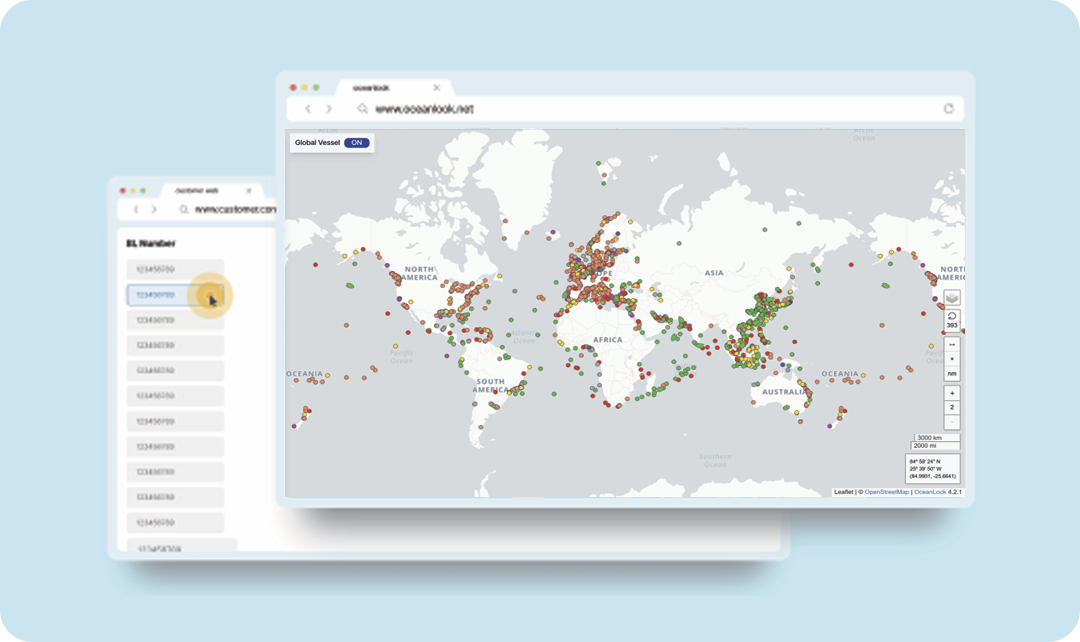The width and height of the screenshot is (1080, 642).
Task: Select the first BL Number entry
Action: (x=175, y=270)
